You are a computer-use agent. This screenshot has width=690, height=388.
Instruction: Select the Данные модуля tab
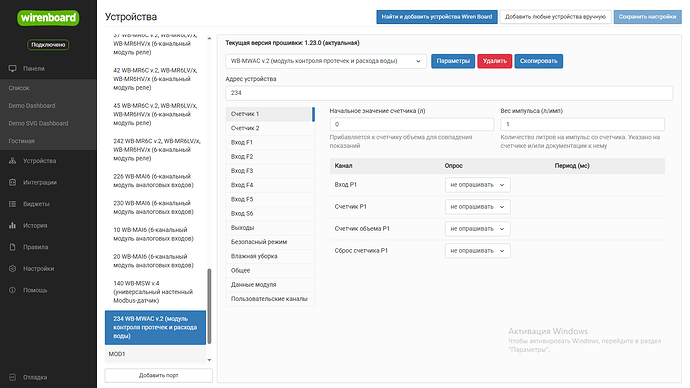point(270,285)
